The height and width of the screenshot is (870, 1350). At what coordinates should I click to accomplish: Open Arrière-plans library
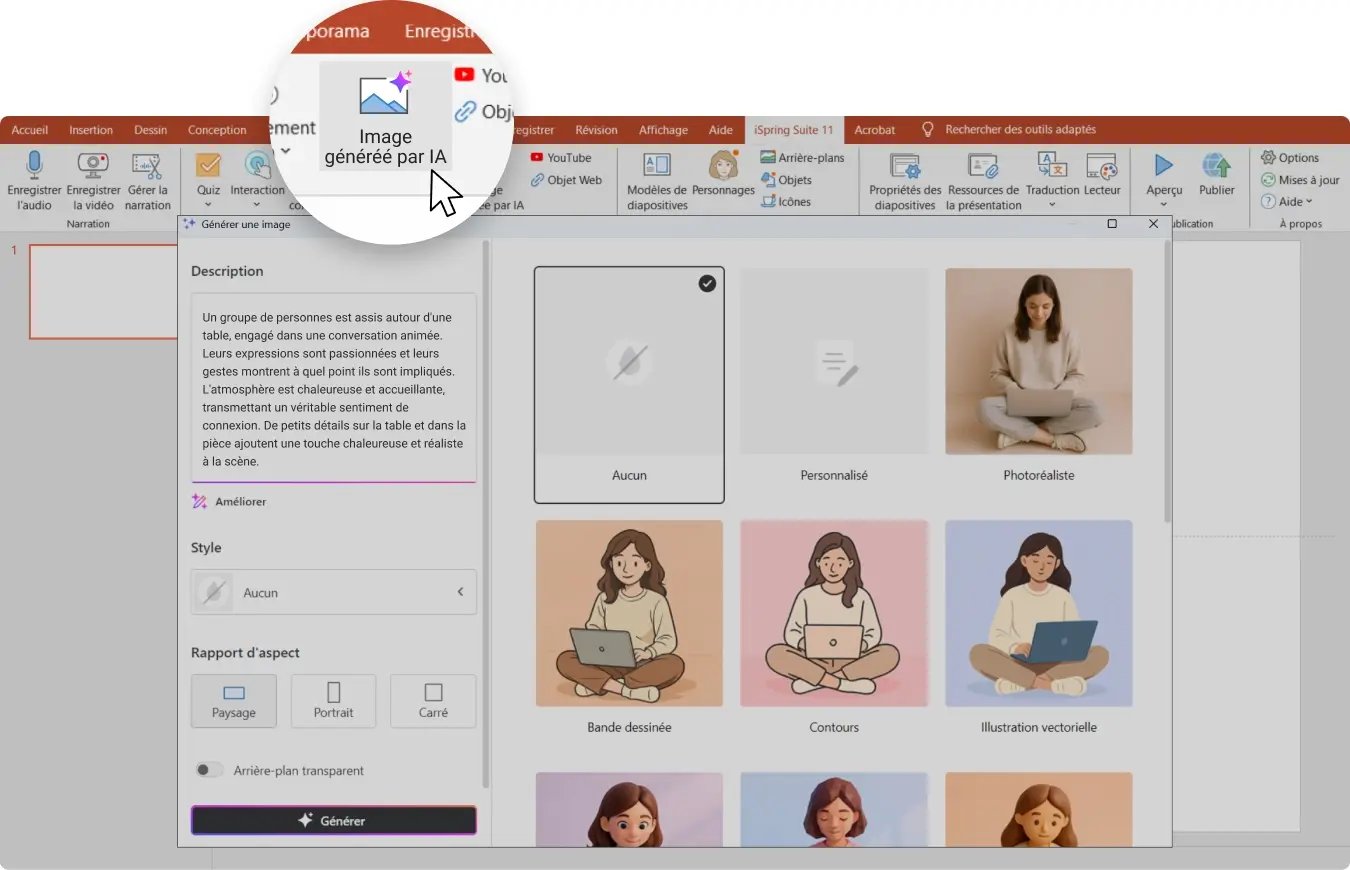[x=802, y=158]
